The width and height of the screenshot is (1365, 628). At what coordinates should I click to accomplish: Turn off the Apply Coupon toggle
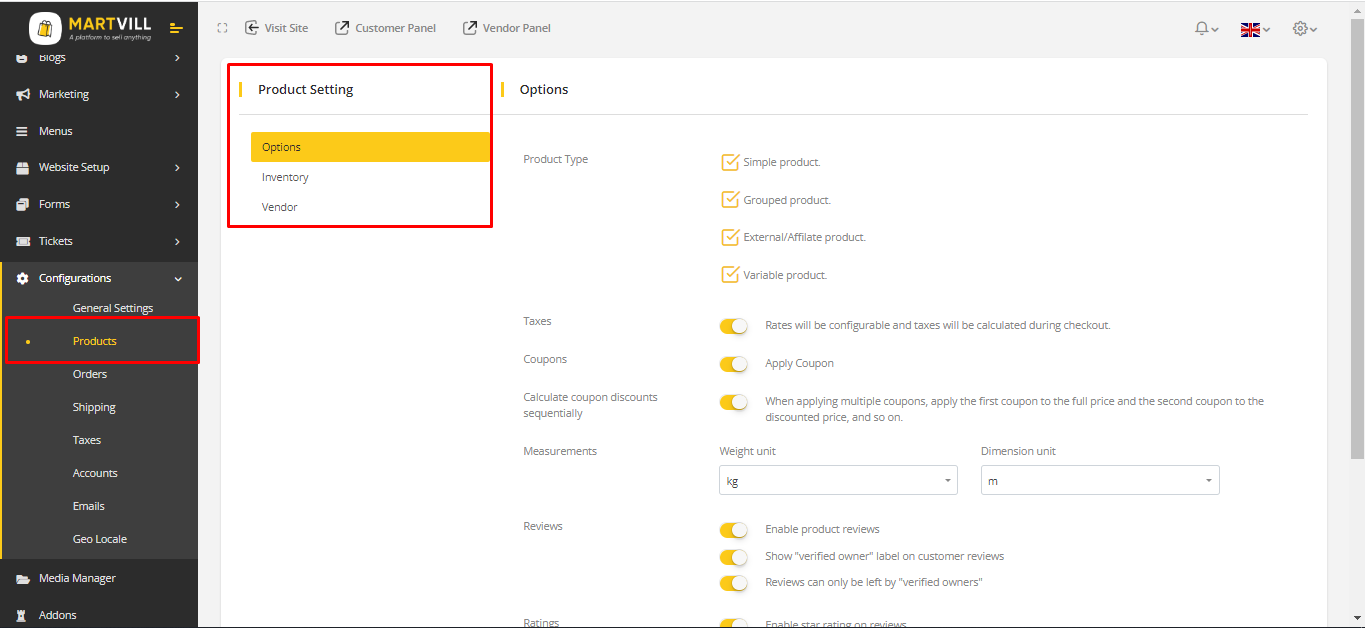(x=733, y=363)
